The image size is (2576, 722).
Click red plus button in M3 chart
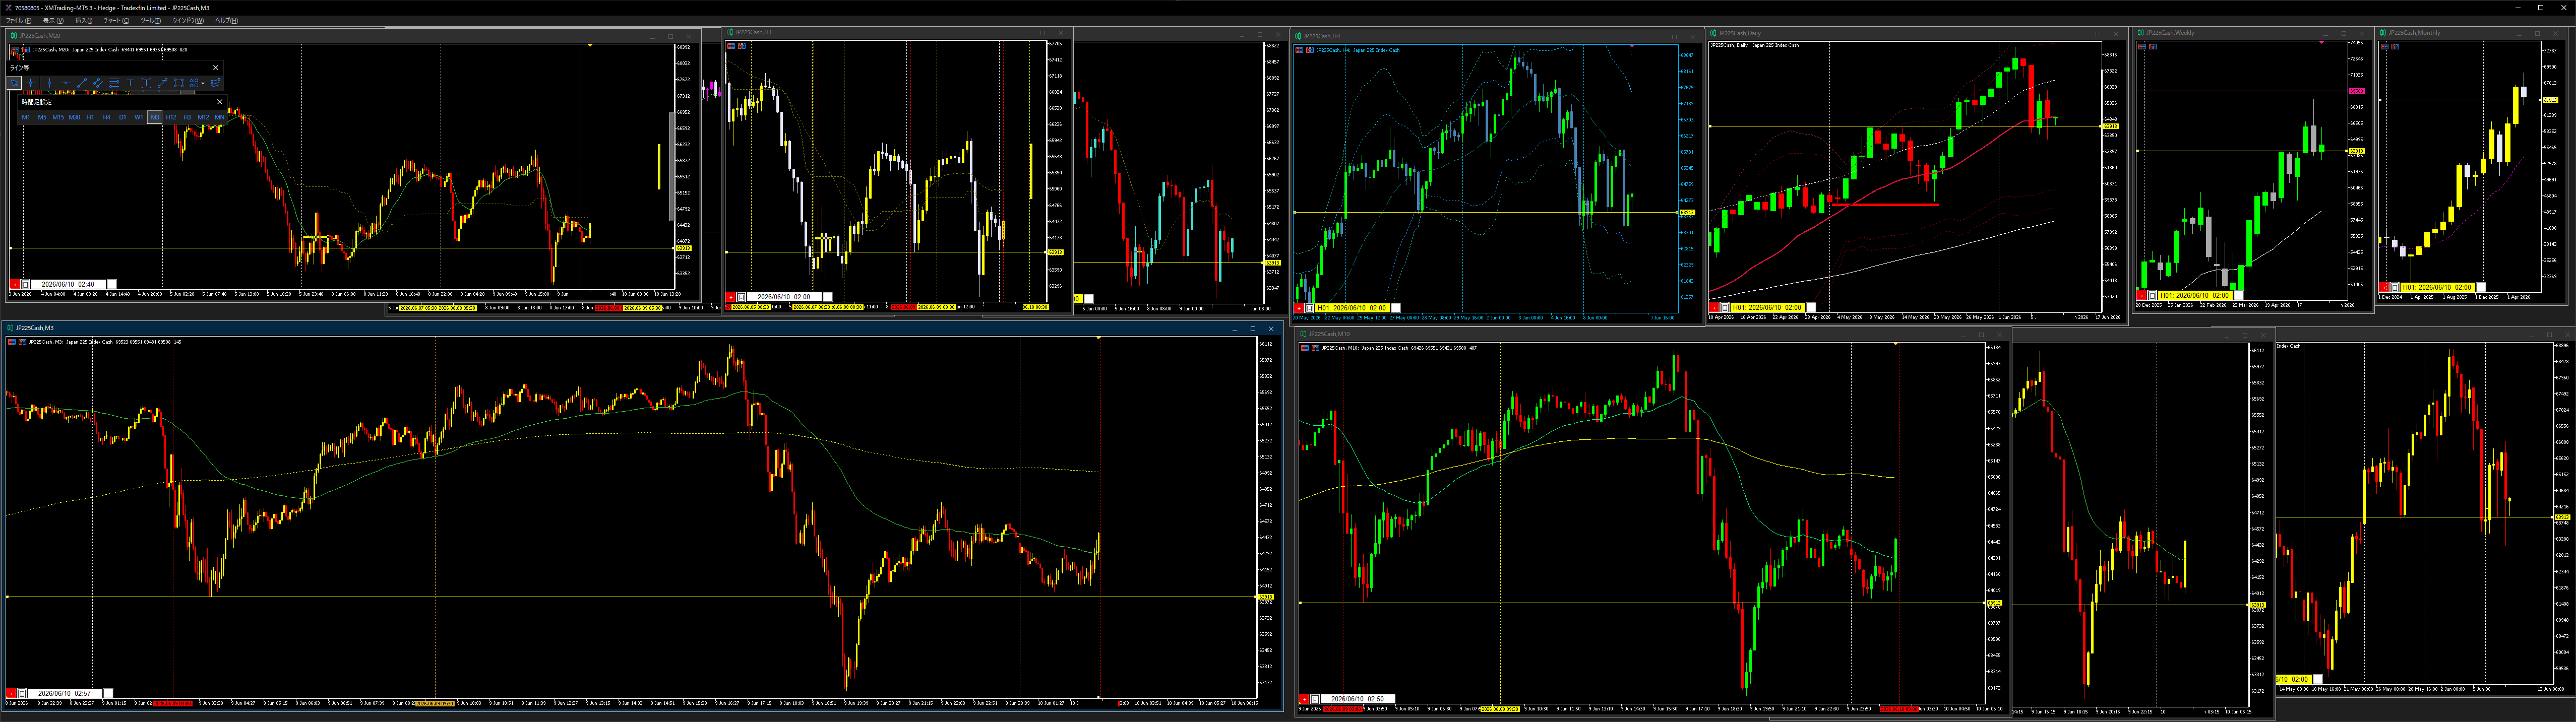(12, 693)
